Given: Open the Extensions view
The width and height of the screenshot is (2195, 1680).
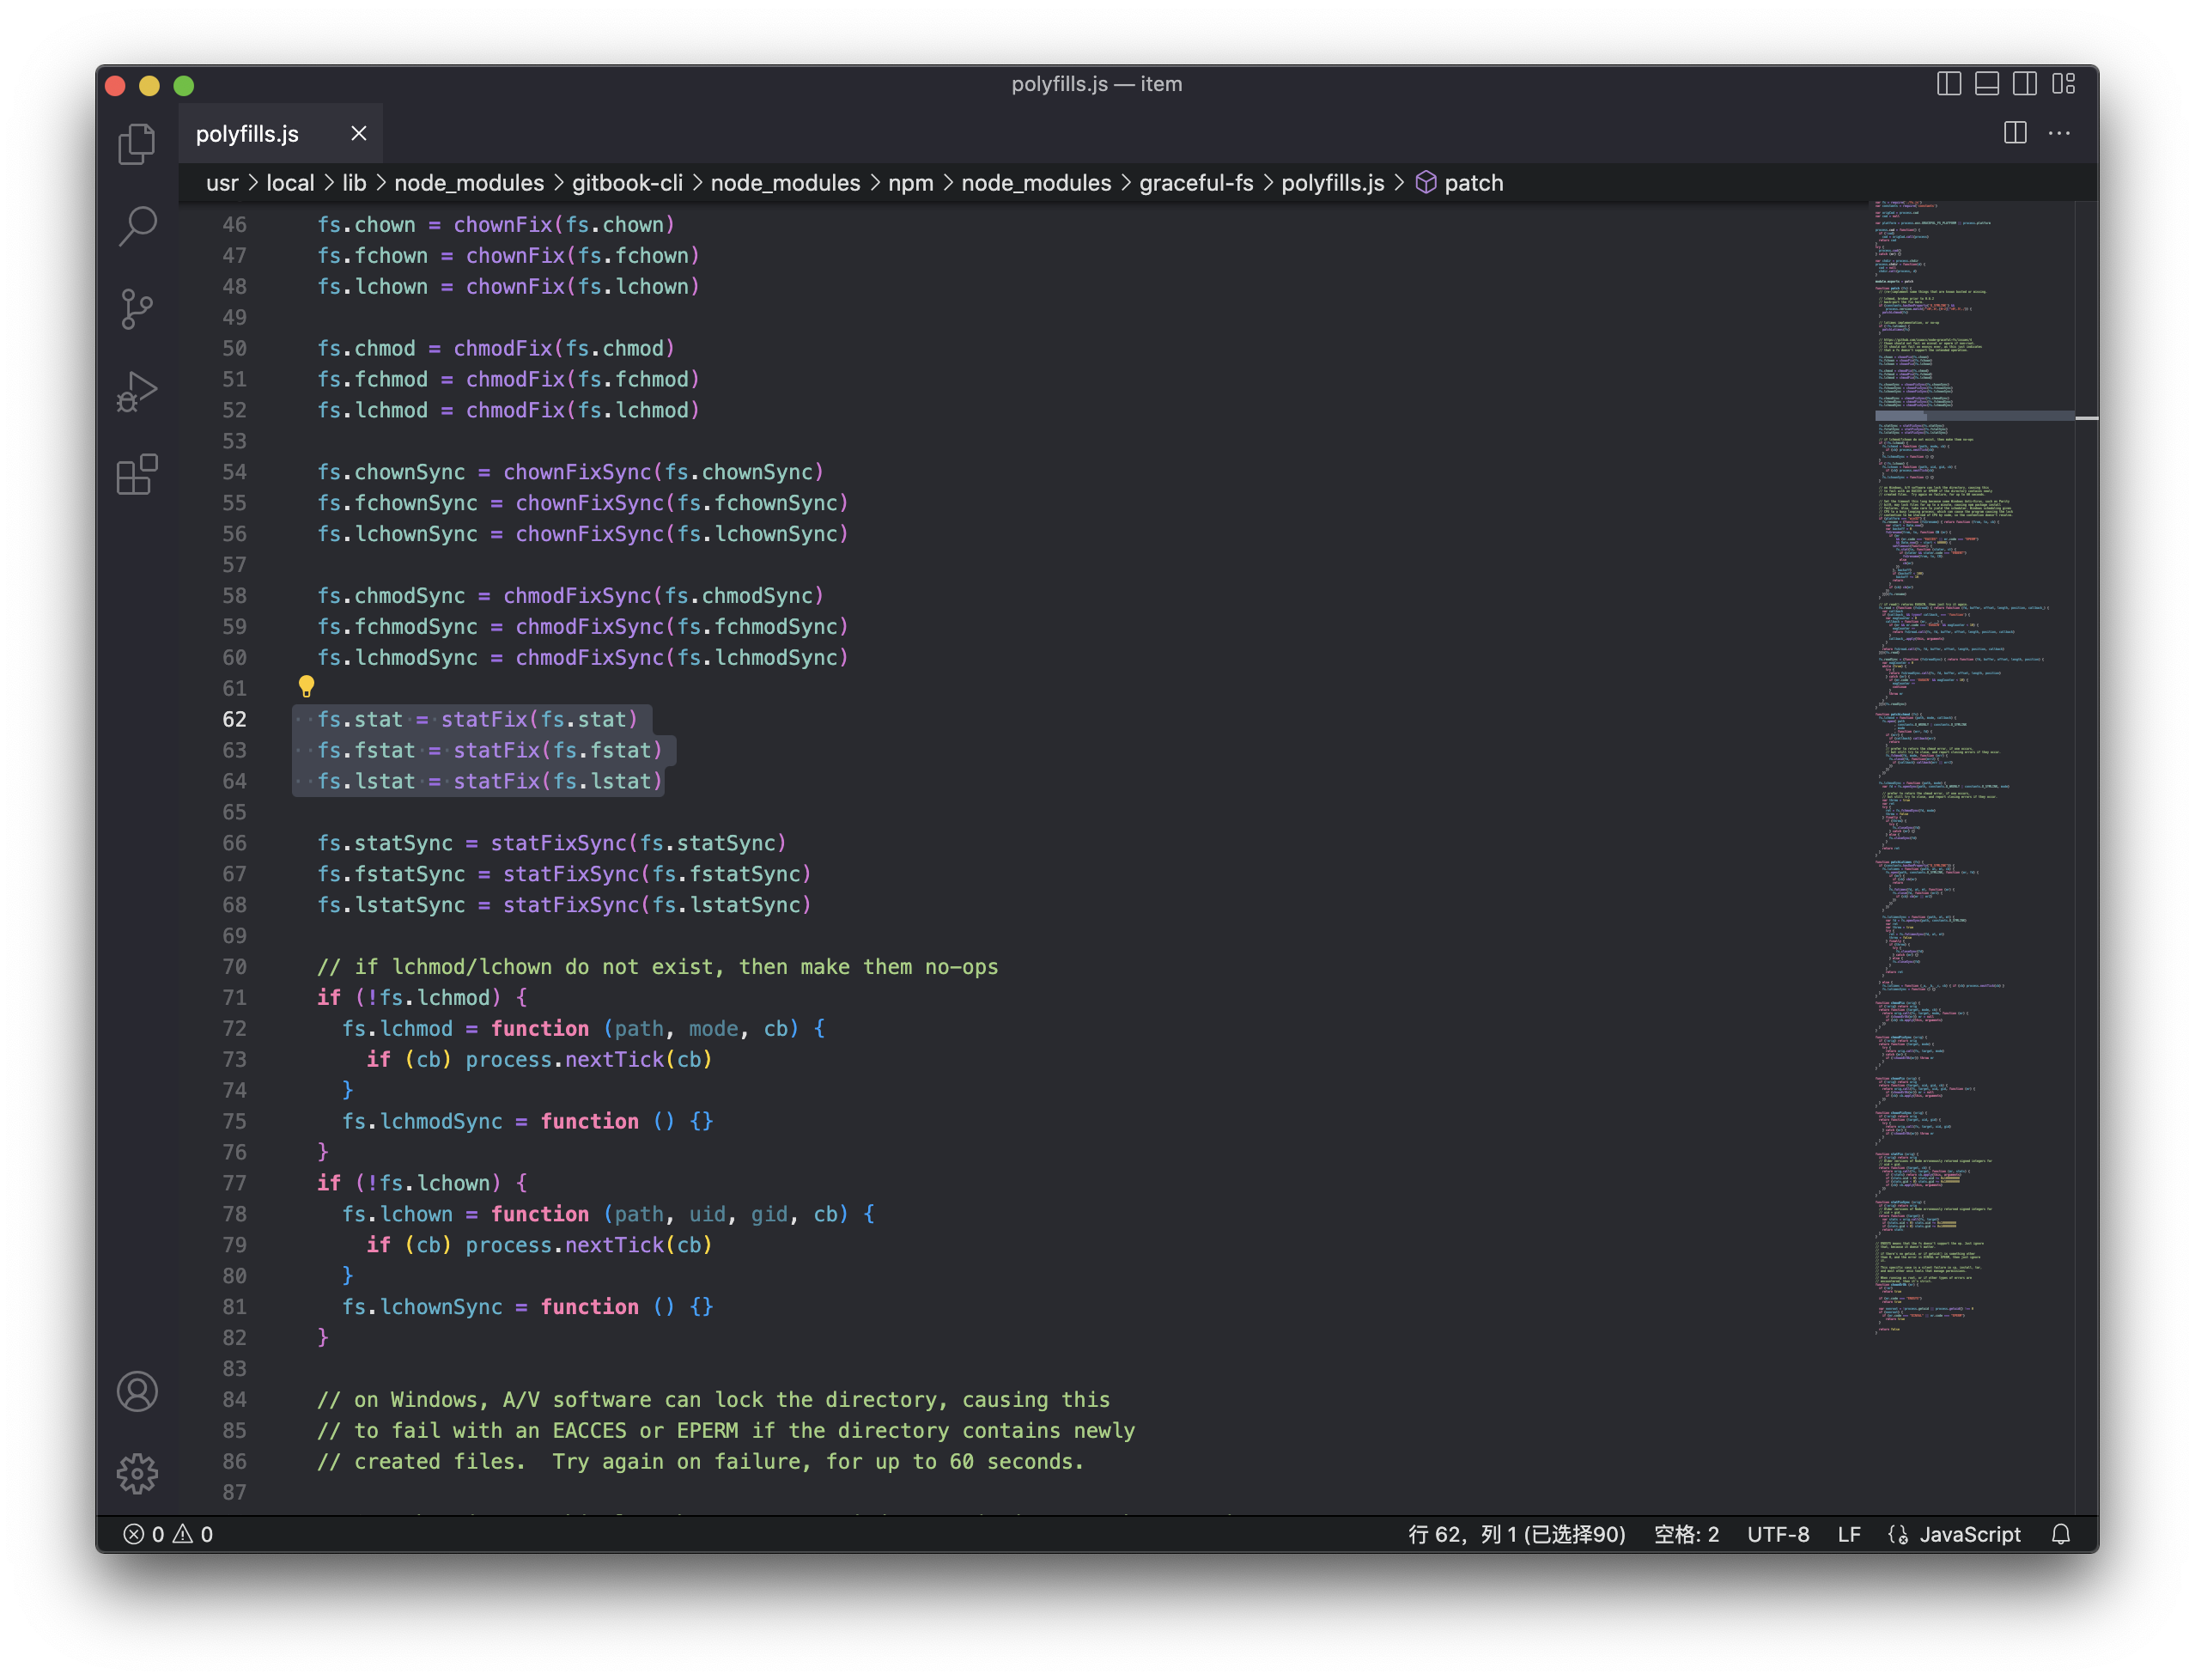Looking at the screenshot, I should click(137, 474).
